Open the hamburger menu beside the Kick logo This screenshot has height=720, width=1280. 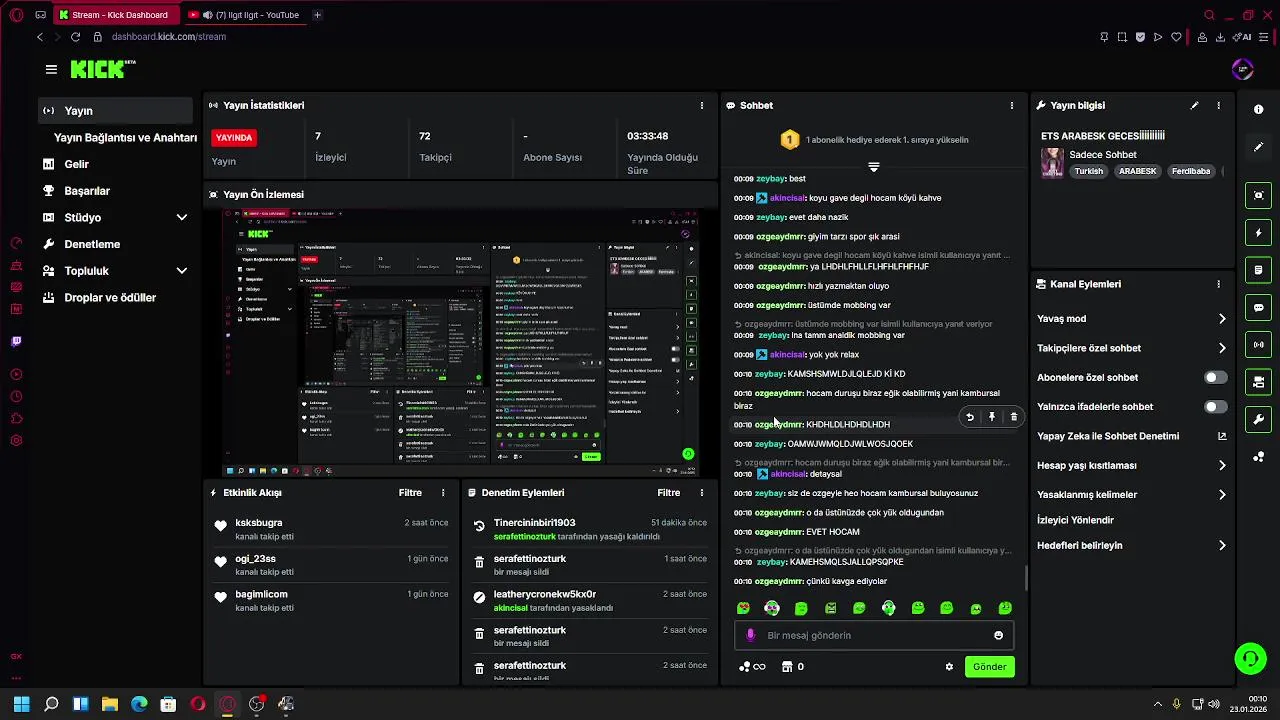51,69
